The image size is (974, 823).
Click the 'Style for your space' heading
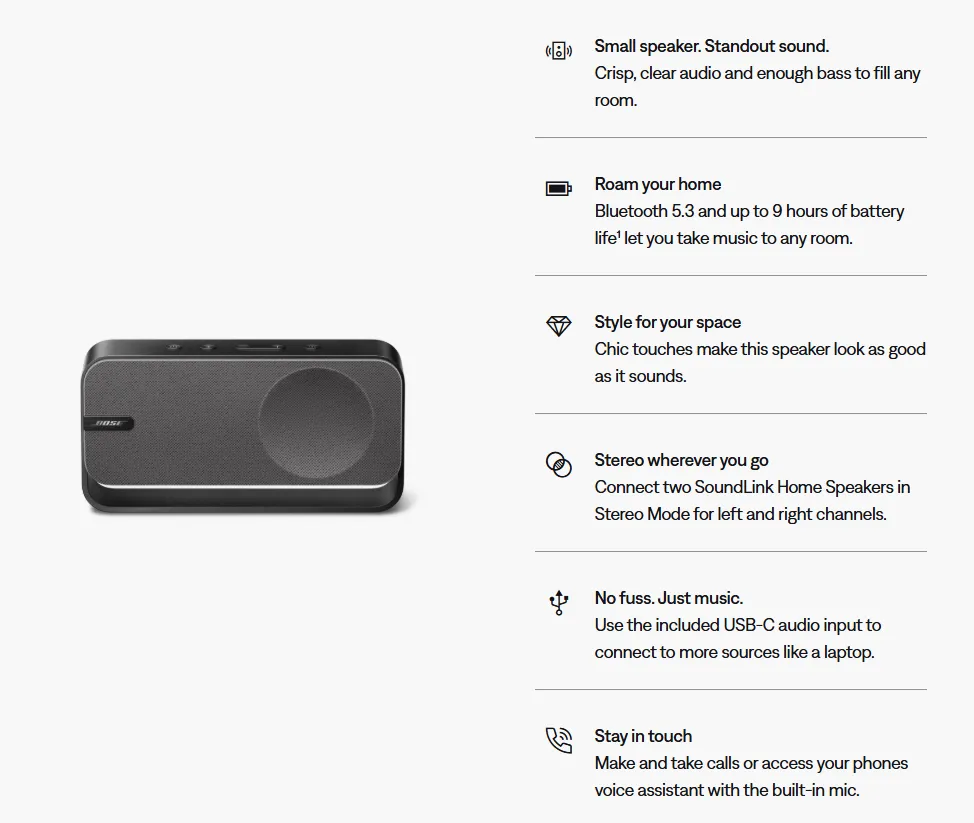(667, 322)
